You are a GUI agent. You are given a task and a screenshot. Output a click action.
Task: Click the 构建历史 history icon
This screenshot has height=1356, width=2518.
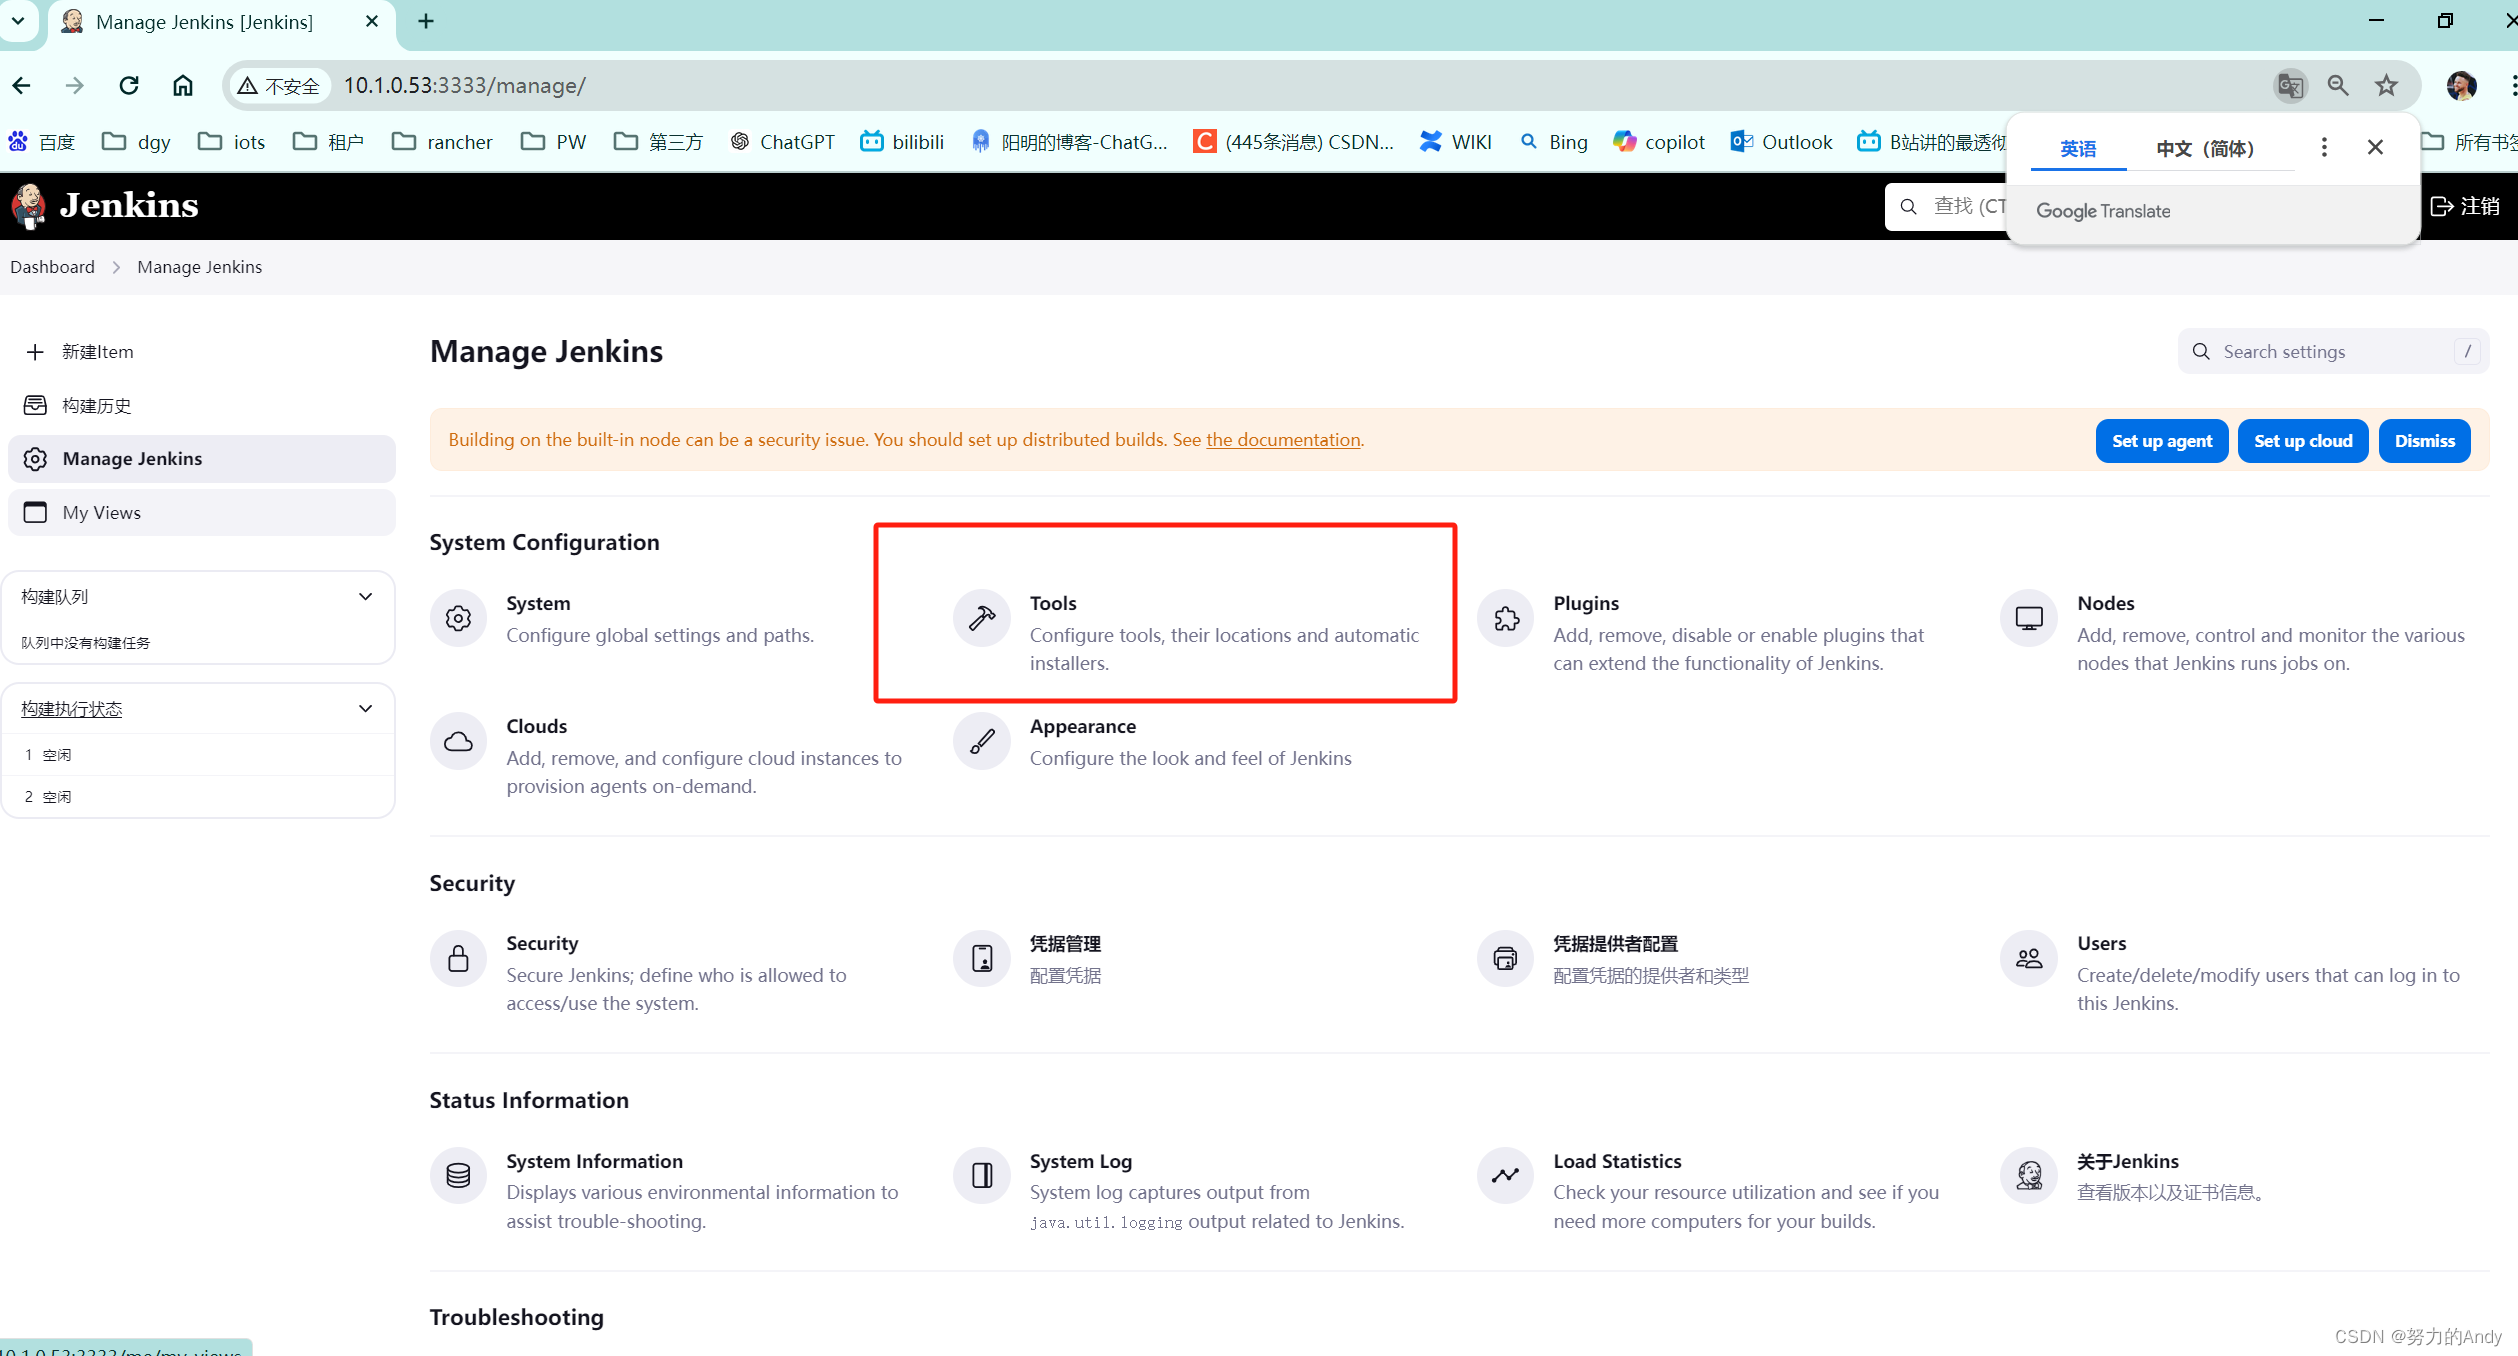[35, 405]
